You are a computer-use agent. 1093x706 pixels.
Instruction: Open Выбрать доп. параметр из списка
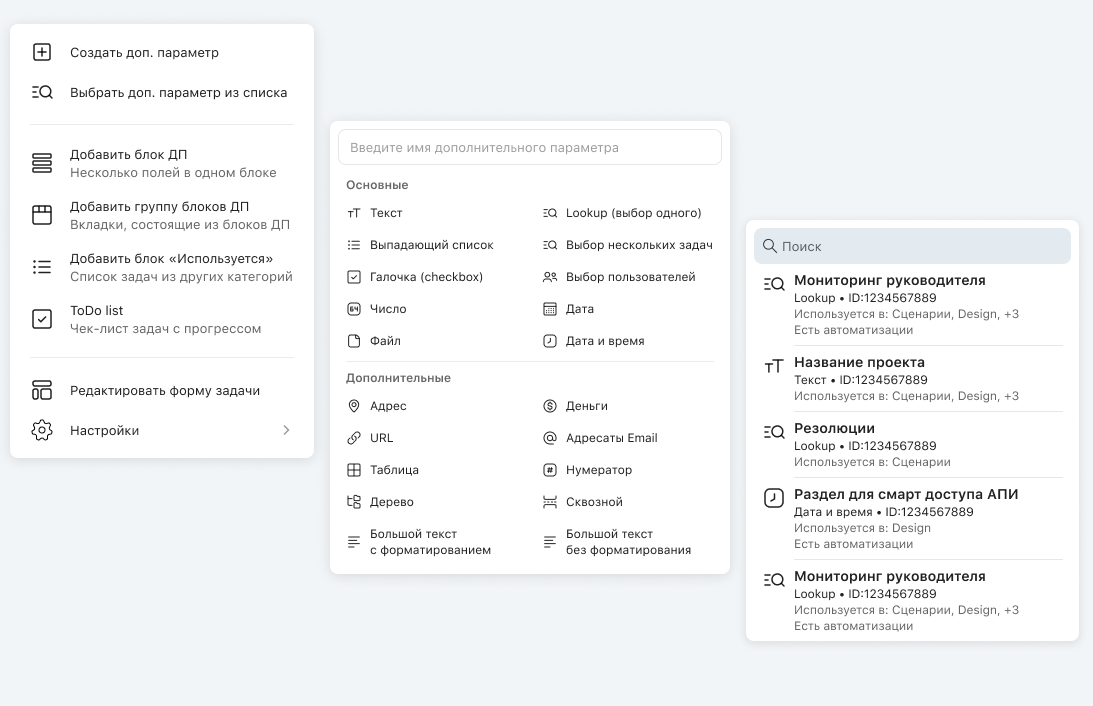[178, 93]
